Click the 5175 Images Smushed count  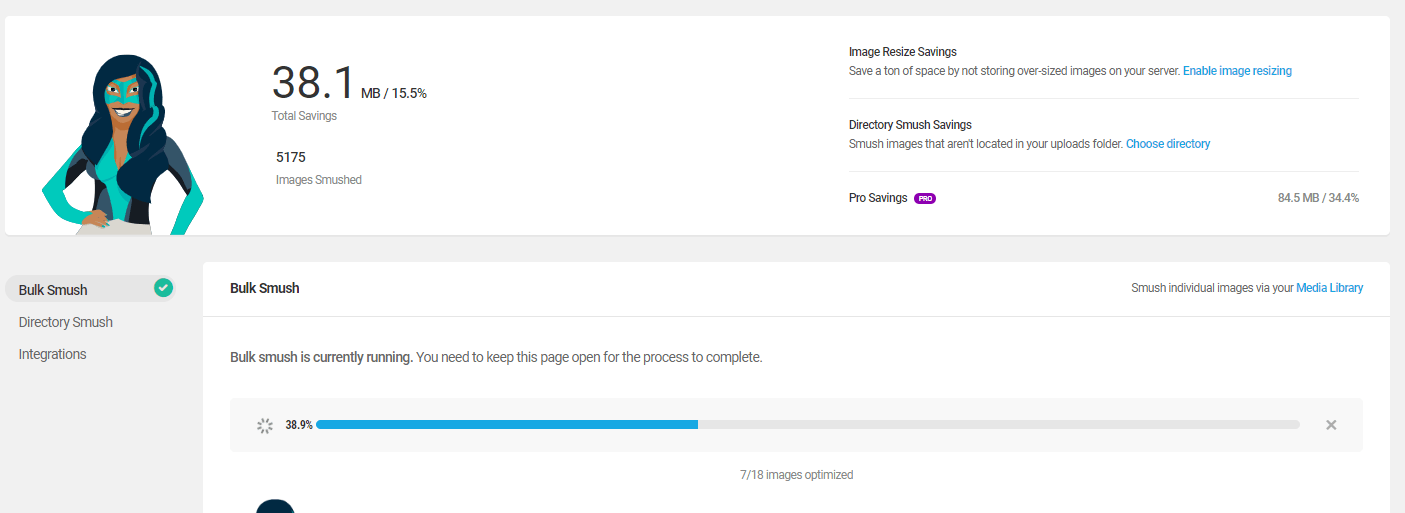tap(291, 157)
